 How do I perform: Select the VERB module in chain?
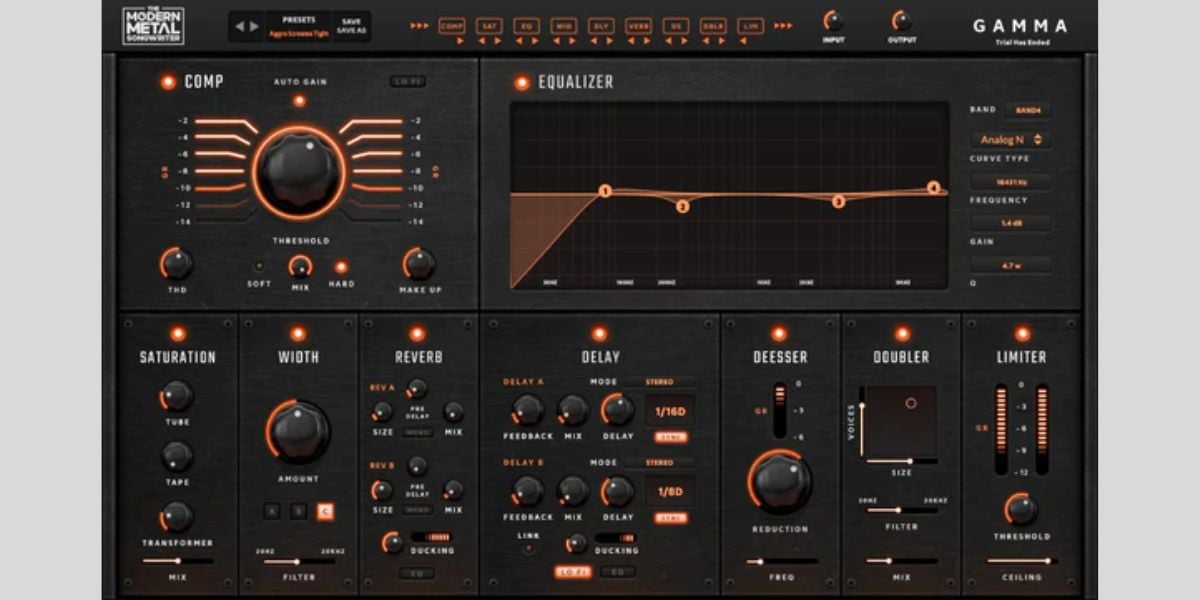pyautogui.click(x=638, y=26)
